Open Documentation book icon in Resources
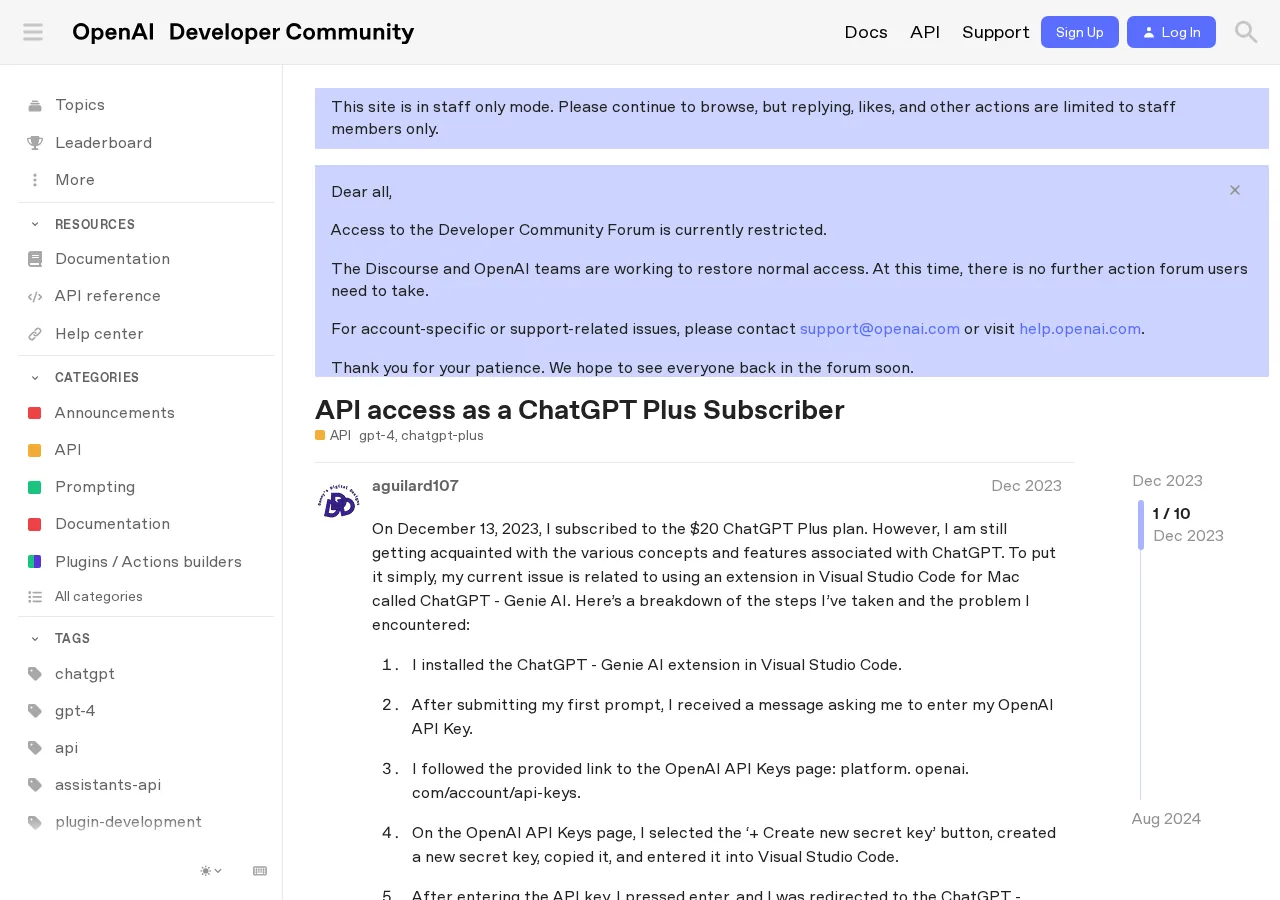This screenshot has width=1280, height=900. [35, 259]
